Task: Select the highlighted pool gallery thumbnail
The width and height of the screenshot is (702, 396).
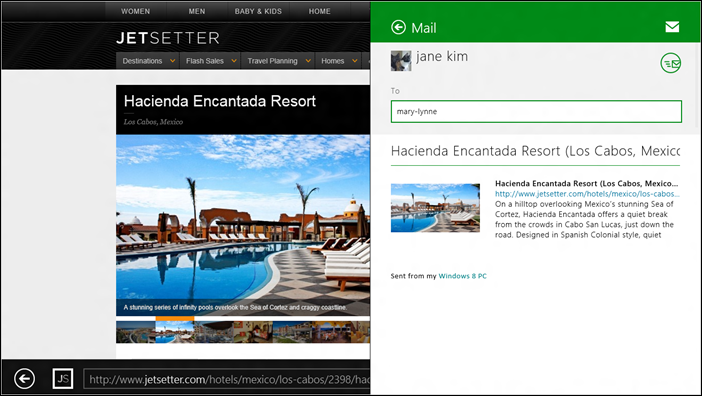Action: (175, 331)
